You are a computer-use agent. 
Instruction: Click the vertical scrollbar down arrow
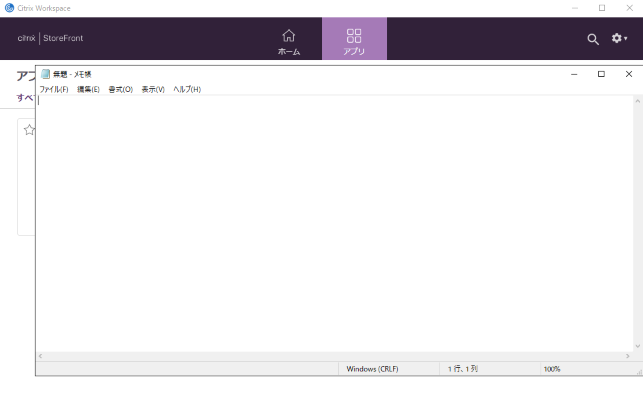638,346
